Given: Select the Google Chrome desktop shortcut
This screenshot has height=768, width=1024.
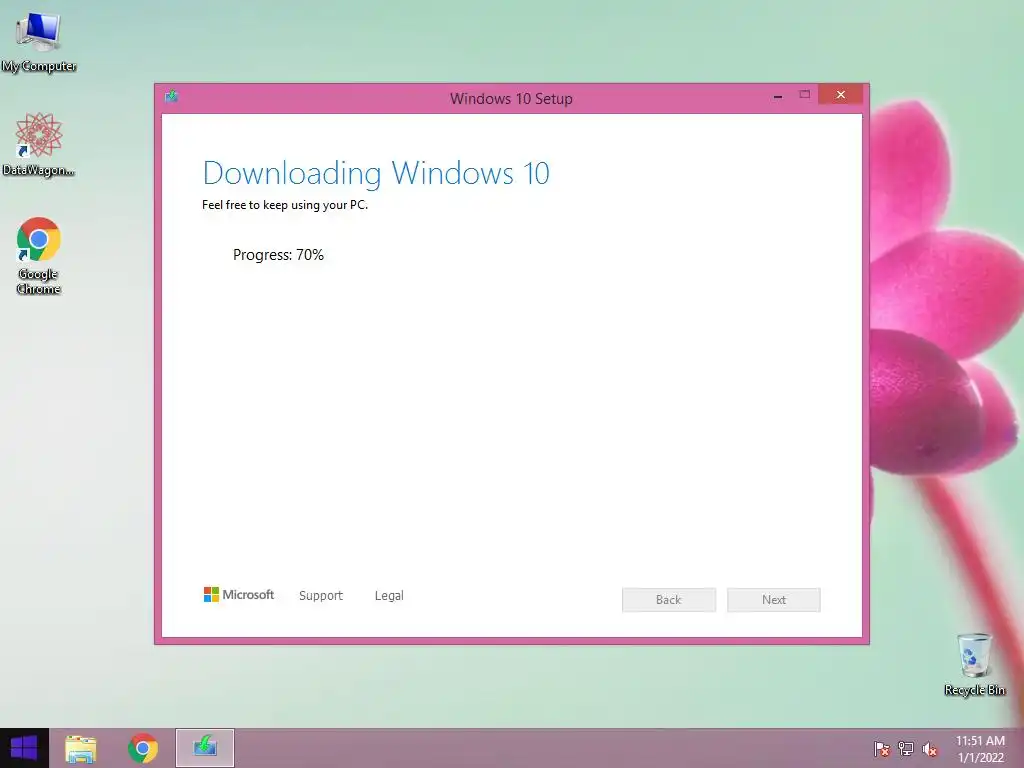Looking at the screenshot, I should click(39, 255).
